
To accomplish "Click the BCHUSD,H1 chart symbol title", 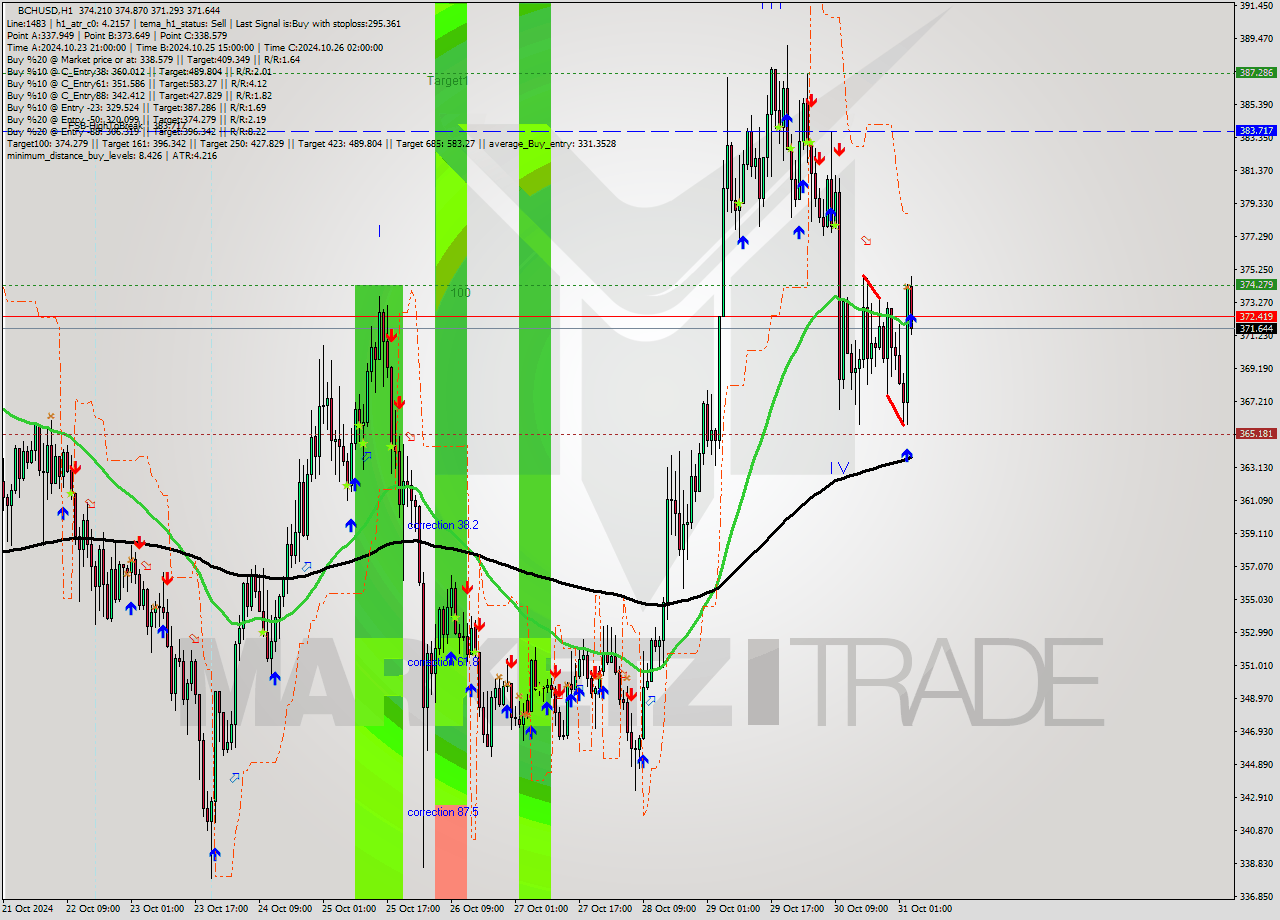I will tap(43, 10).
